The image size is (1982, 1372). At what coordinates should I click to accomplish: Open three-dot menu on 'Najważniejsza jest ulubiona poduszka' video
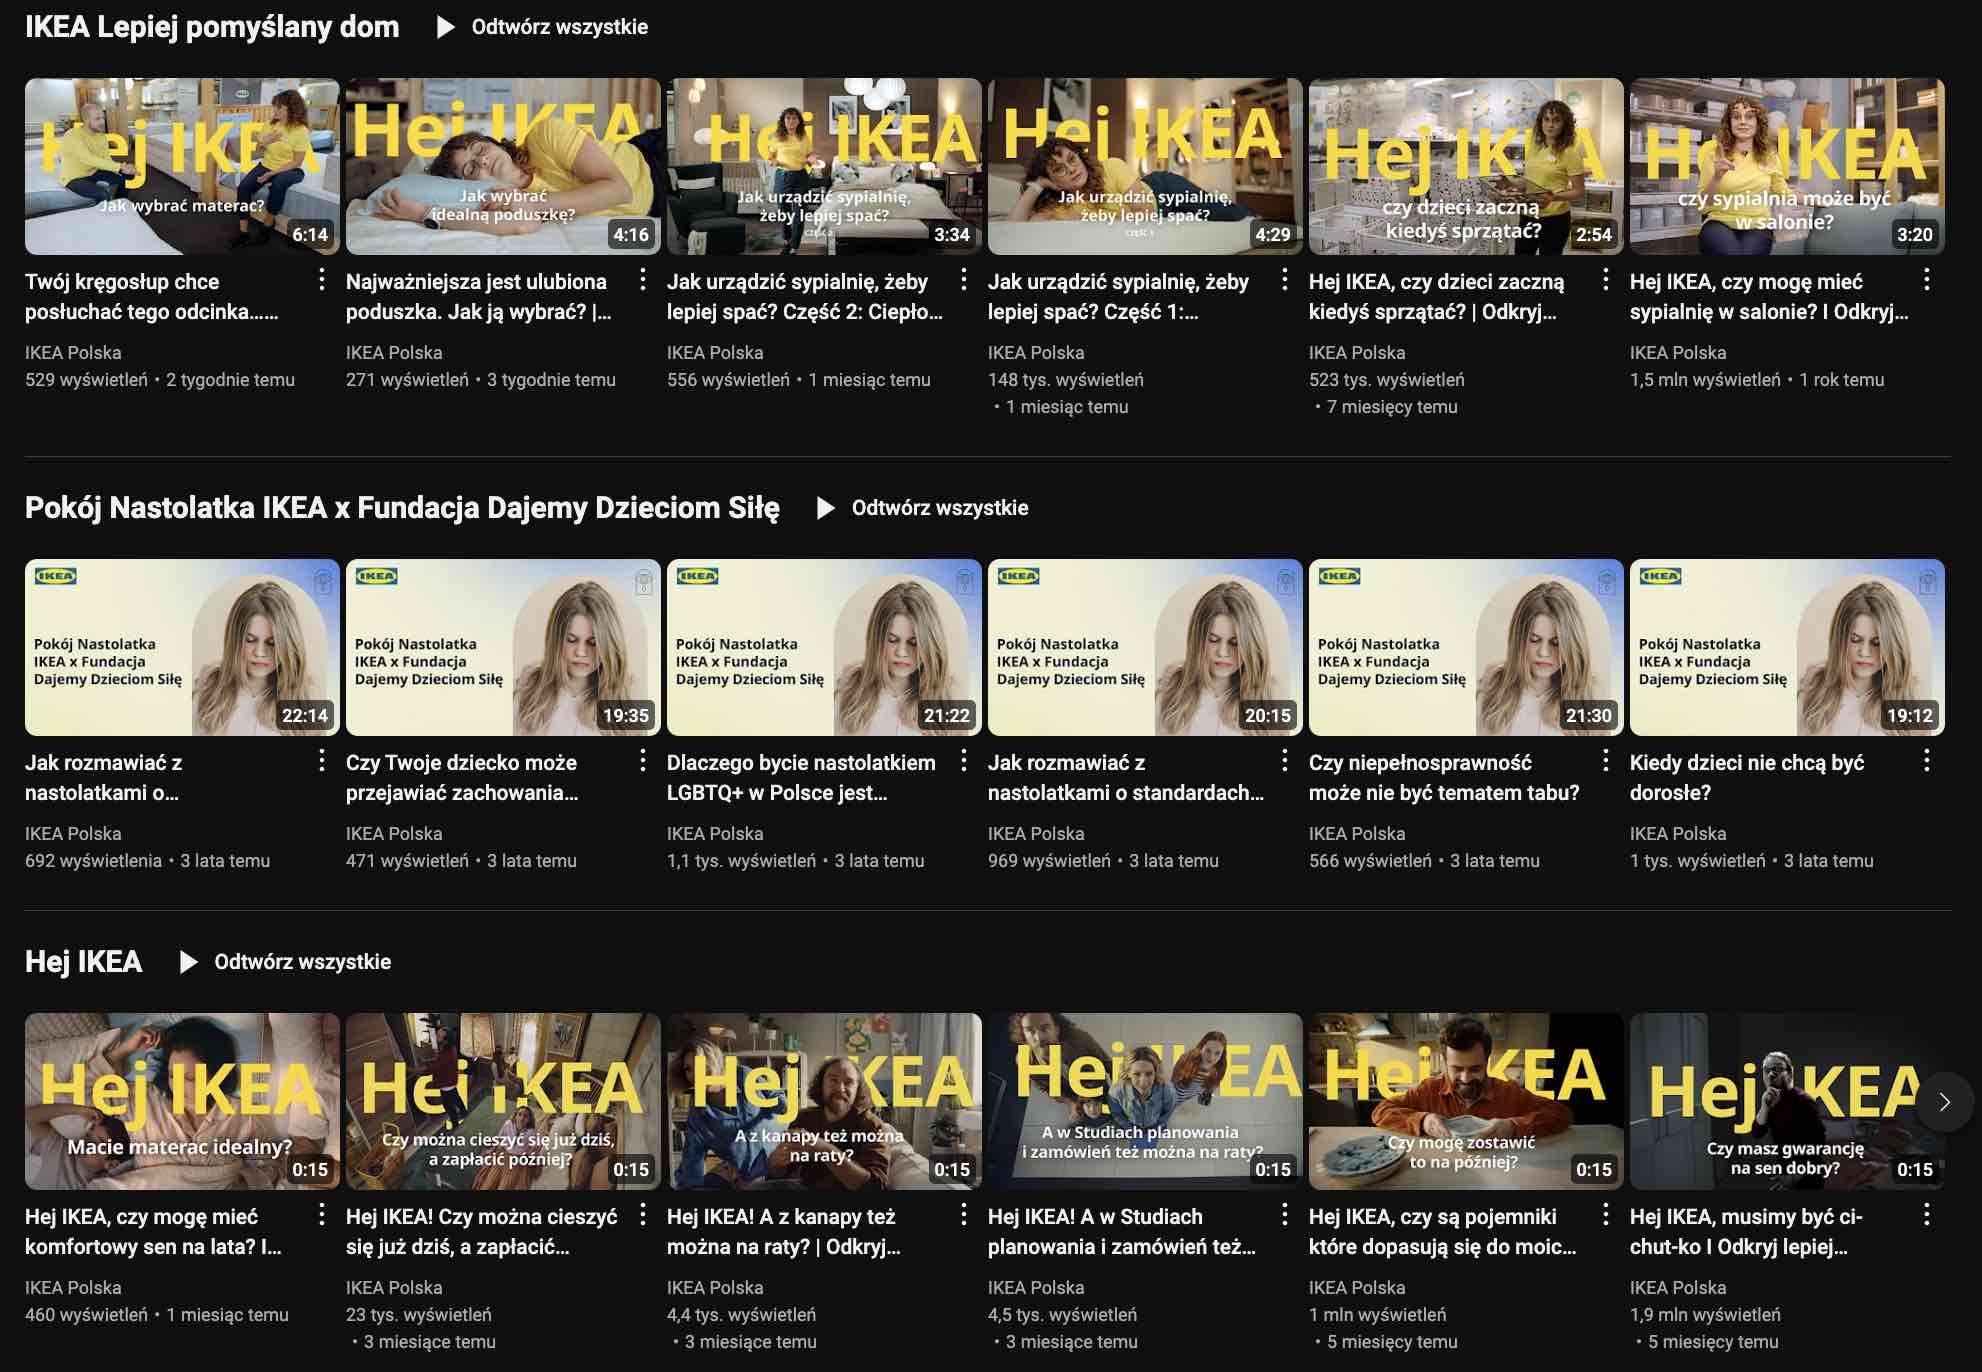642,283
